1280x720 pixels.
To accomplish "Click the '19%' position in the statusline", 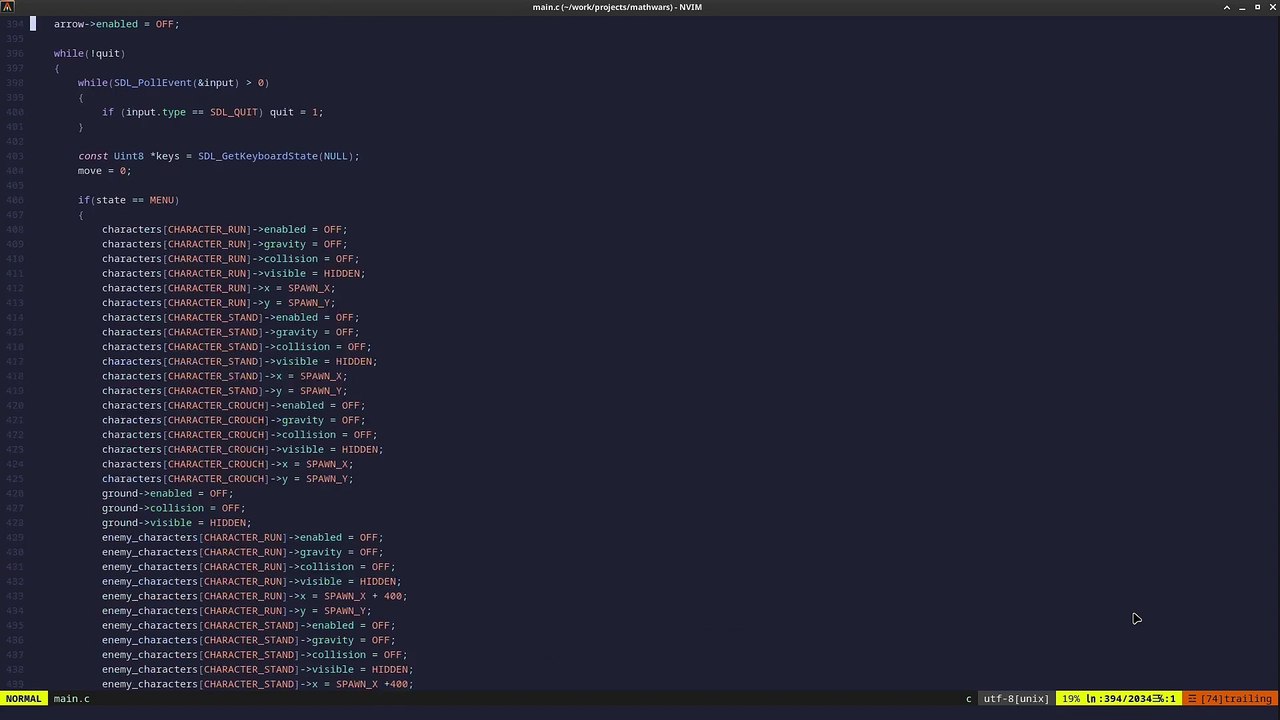I will pyautogui.click(x=1071, y=698).
